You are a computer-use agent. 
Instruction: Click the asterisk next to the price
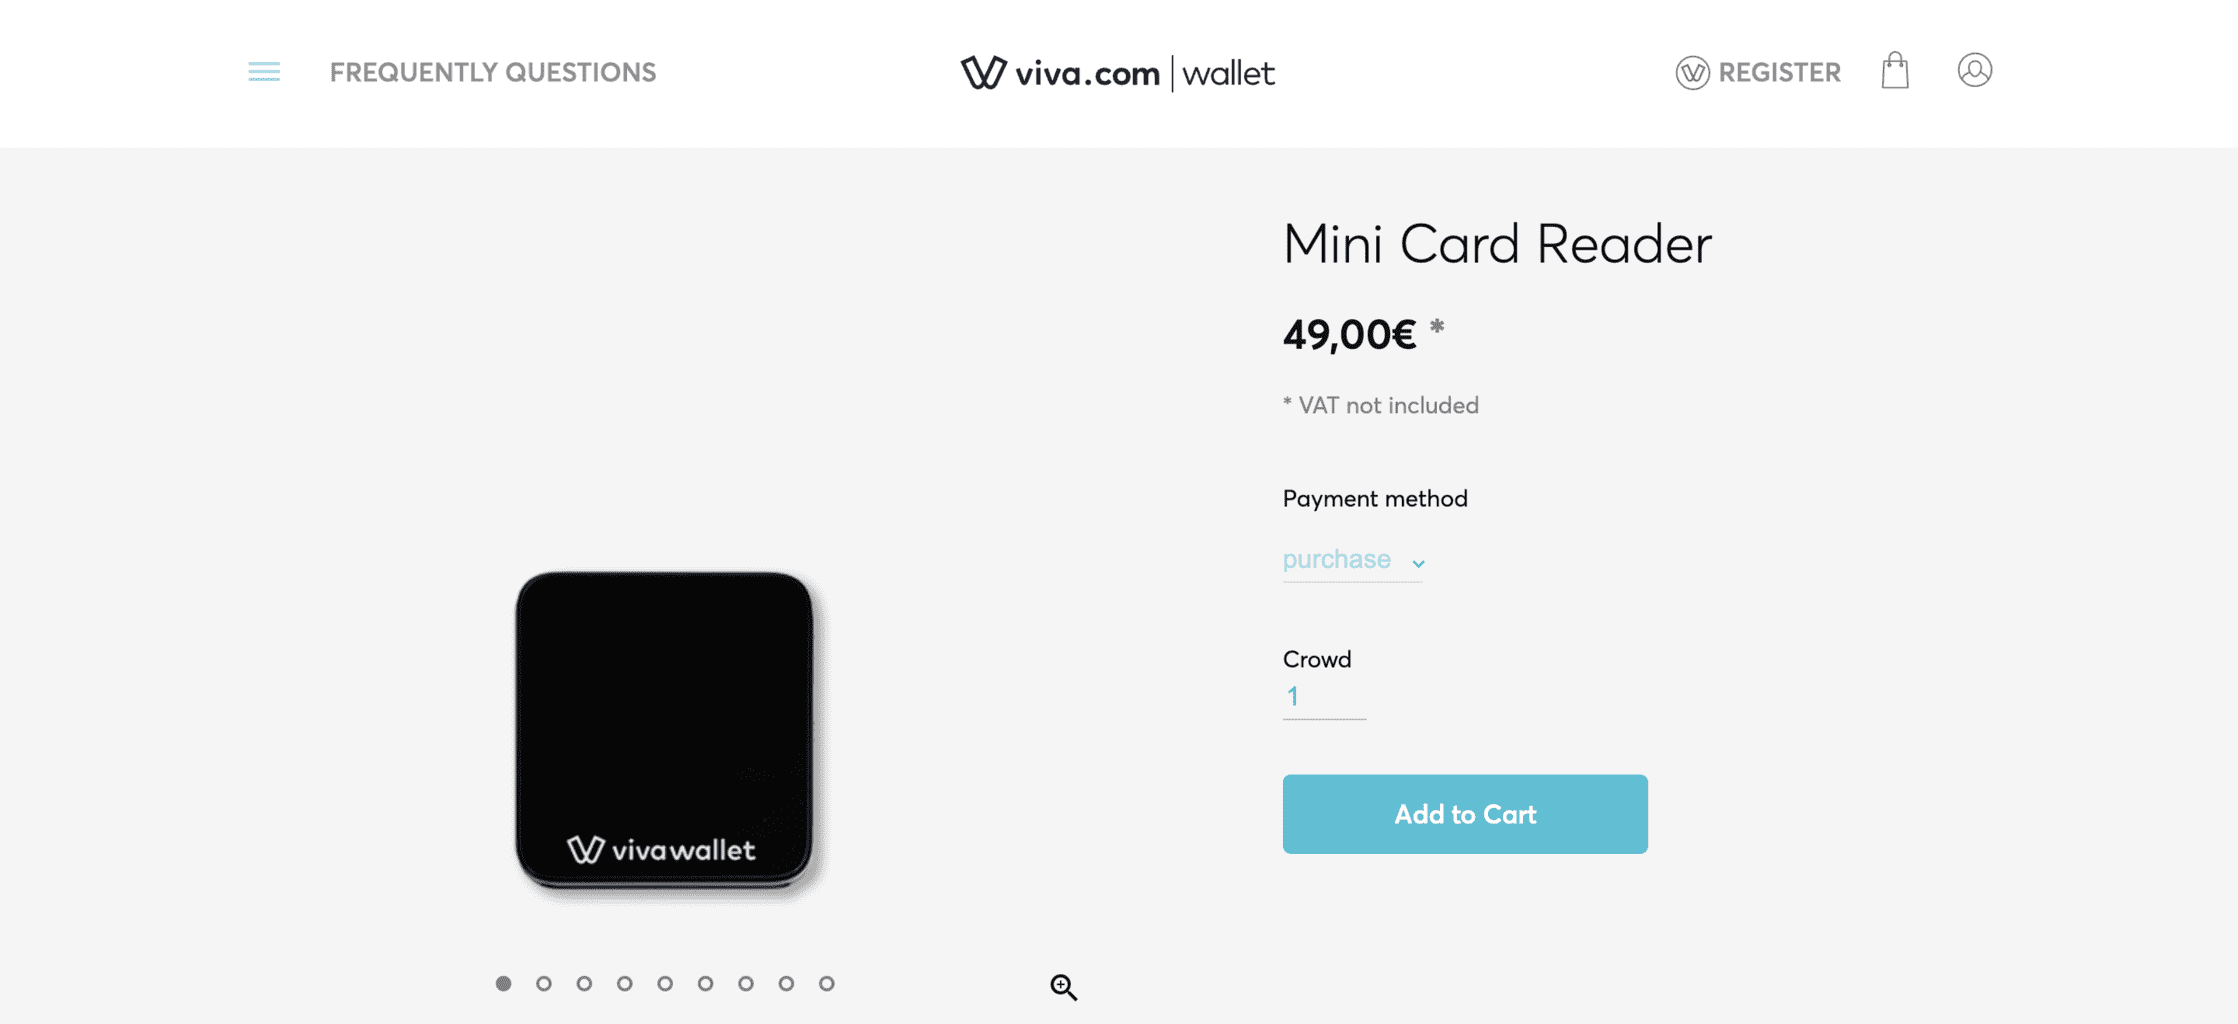click(x=1438, y=325)
